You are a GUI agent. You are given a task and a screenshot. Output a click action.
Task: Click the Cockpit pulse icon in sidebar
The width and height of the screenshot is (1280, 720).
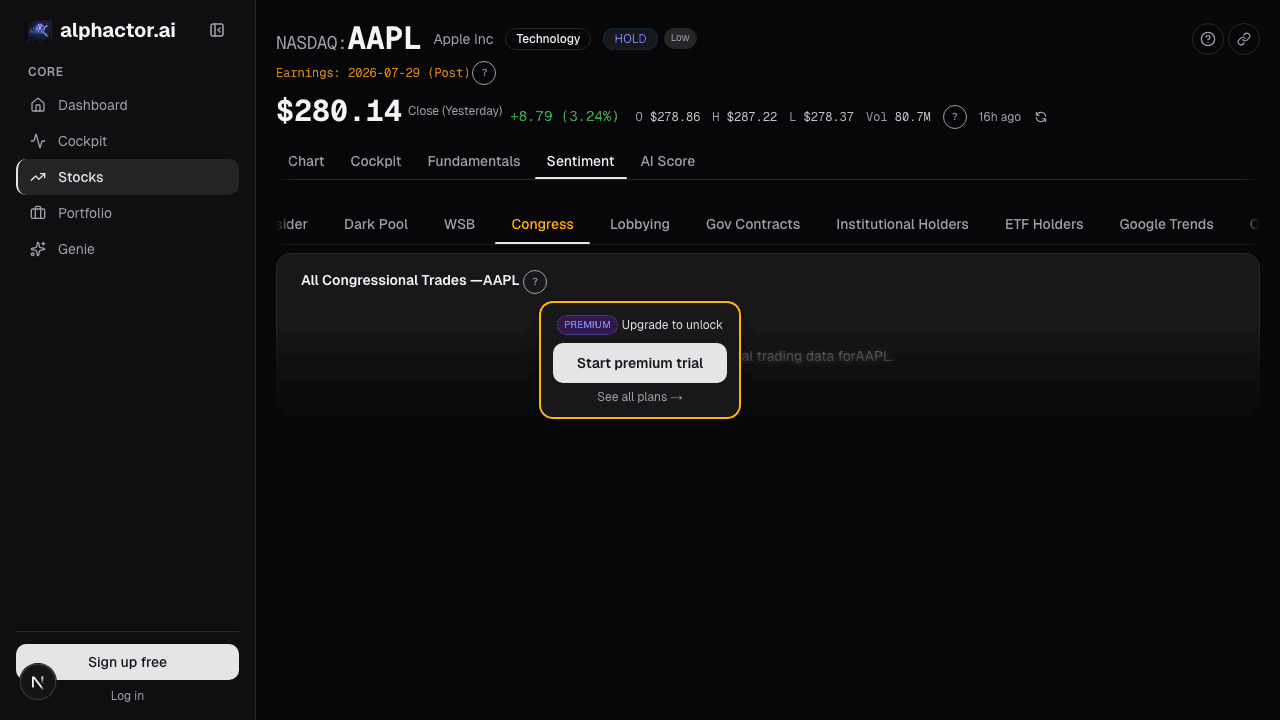click(x=38, y=141)
